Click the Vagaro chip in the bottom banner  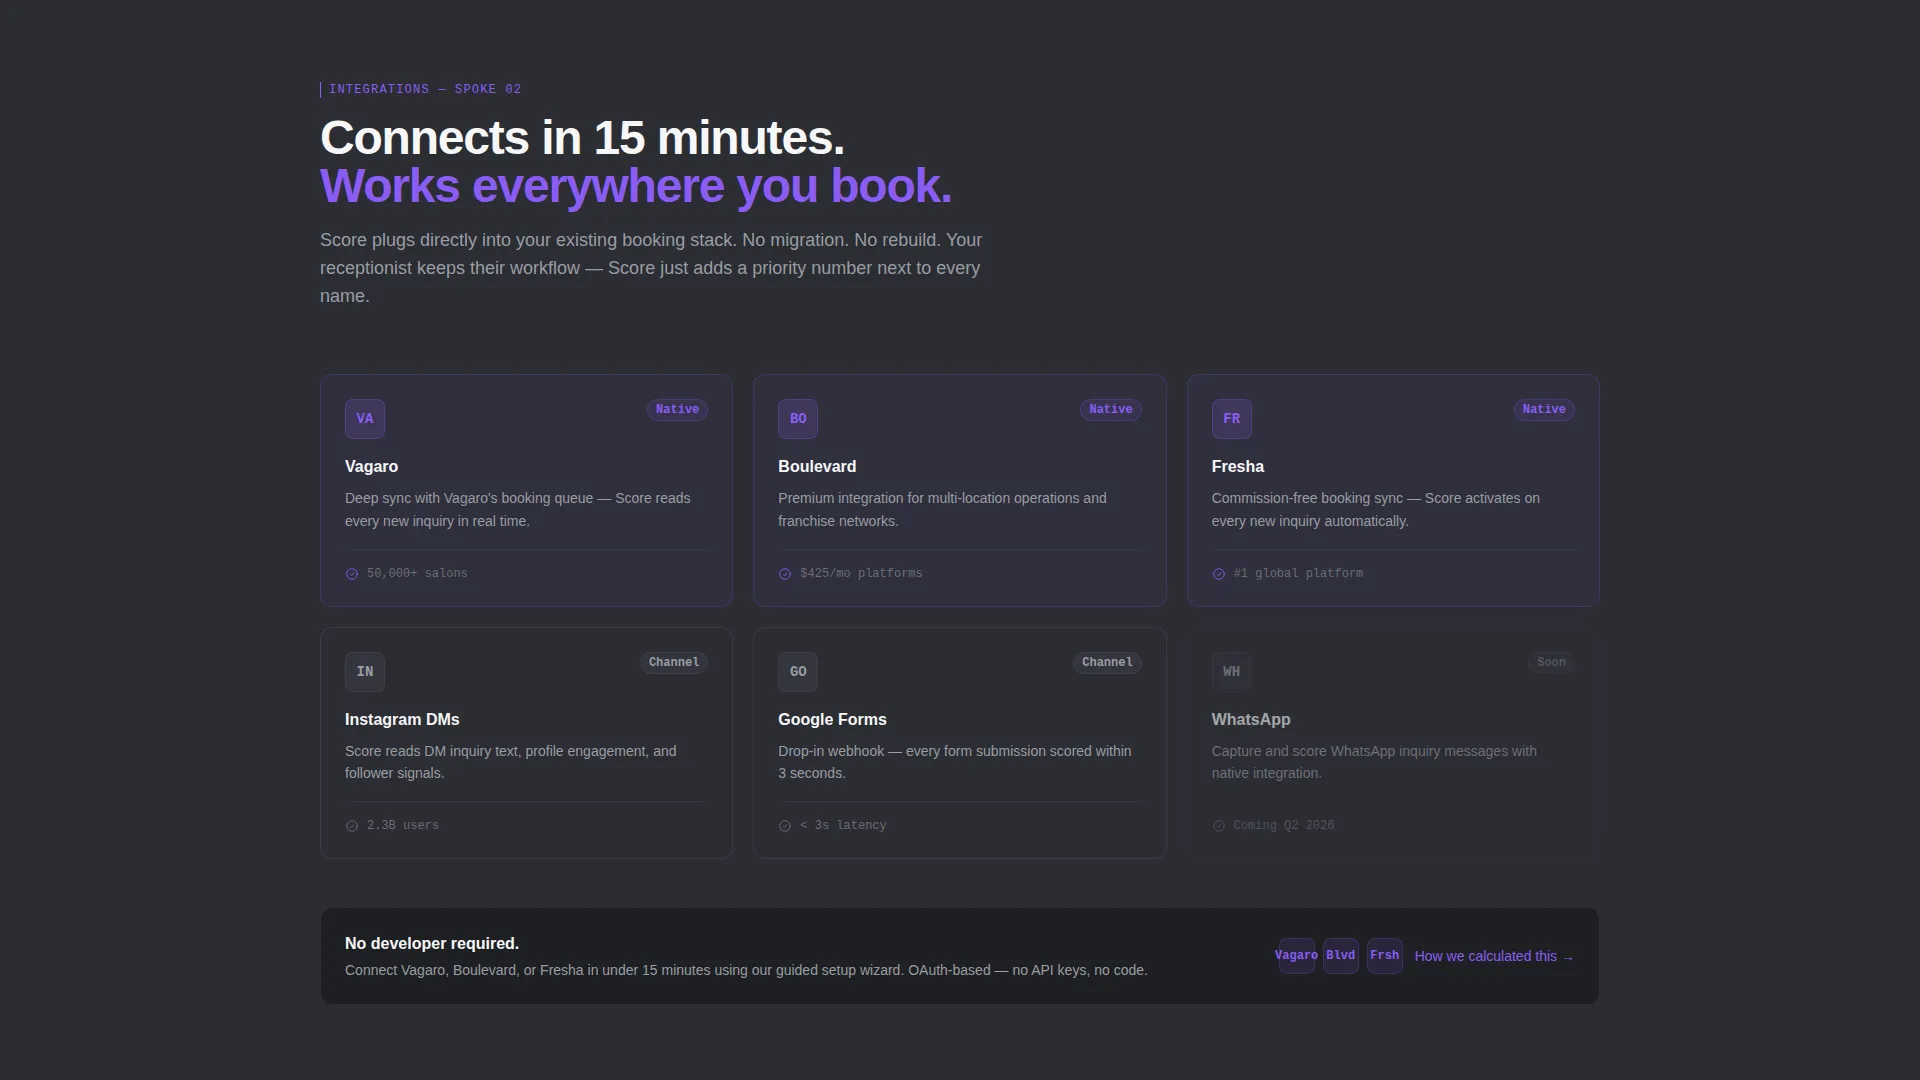point(1296,956)
